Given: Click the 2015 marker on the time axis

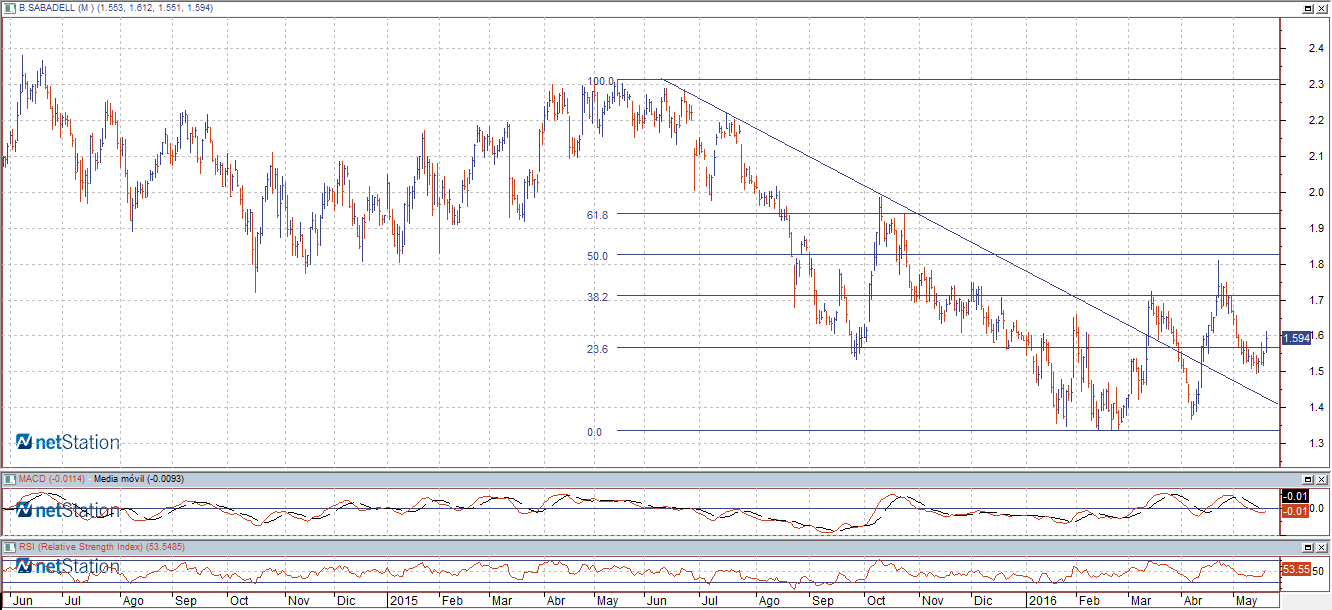Looking at the screenshot, I should click(403, 602).
